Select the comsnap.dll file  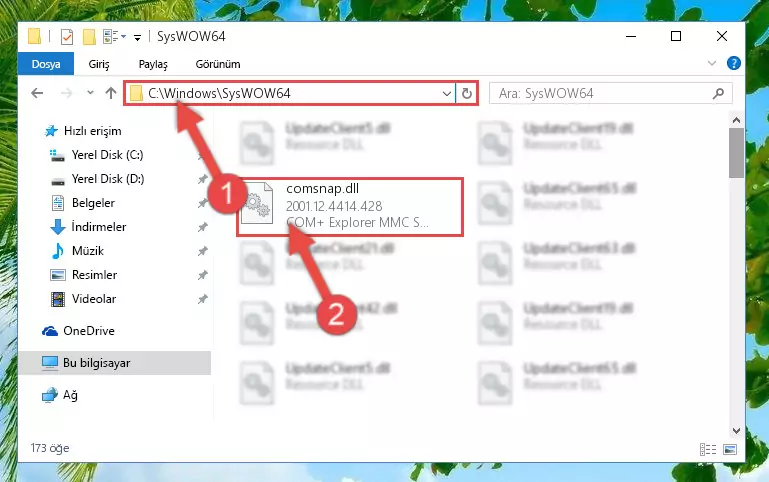coord(350,207)
